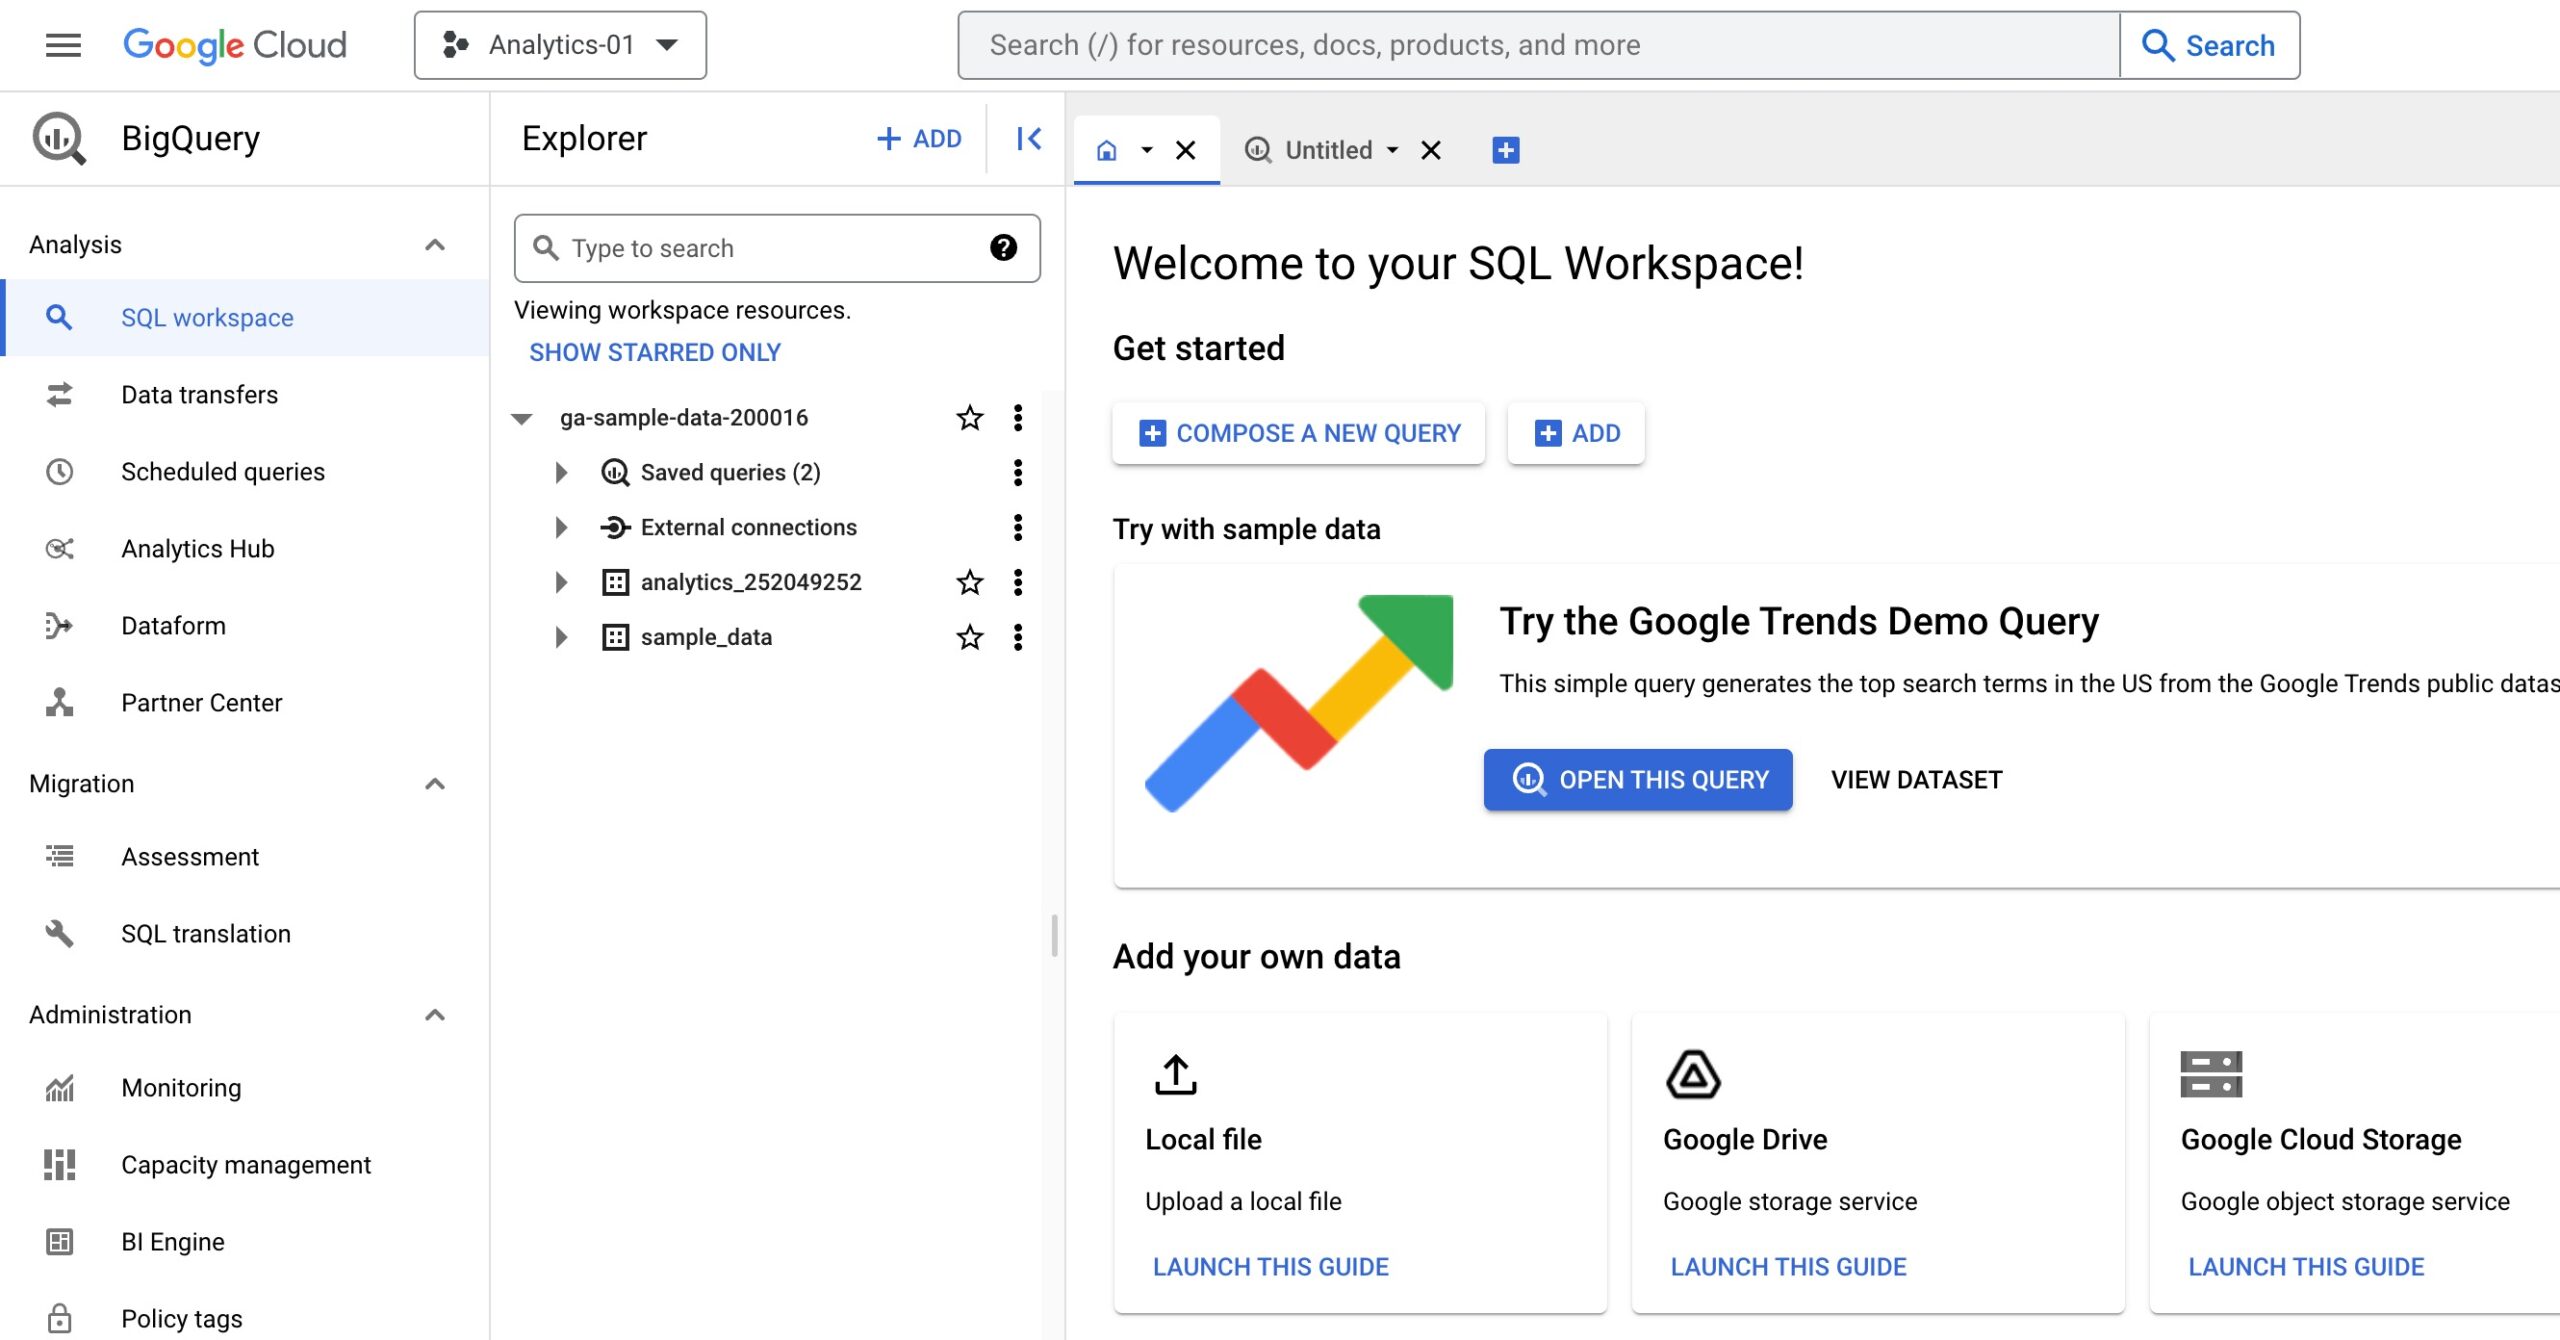Image resolution: width=2560 pixels, height=1340 pixels.
Task: Click Show Starred Only link
Action: [654, 352]
